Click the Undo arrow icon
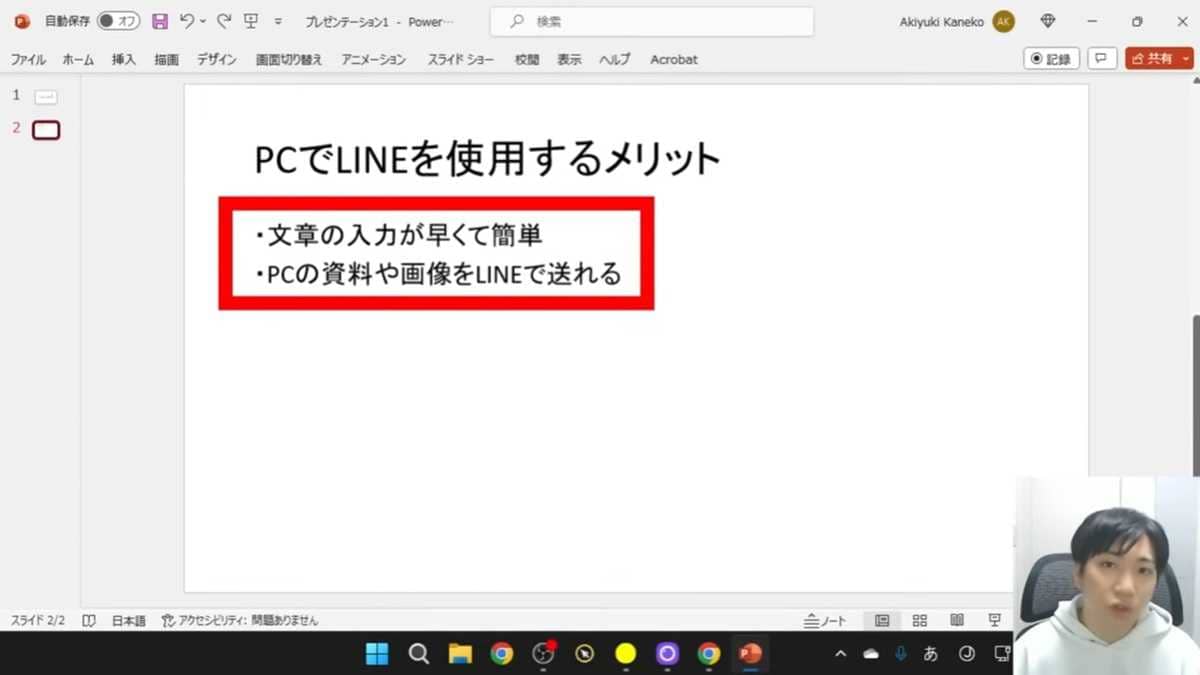 pyautogui.click(x=186, y=21)
